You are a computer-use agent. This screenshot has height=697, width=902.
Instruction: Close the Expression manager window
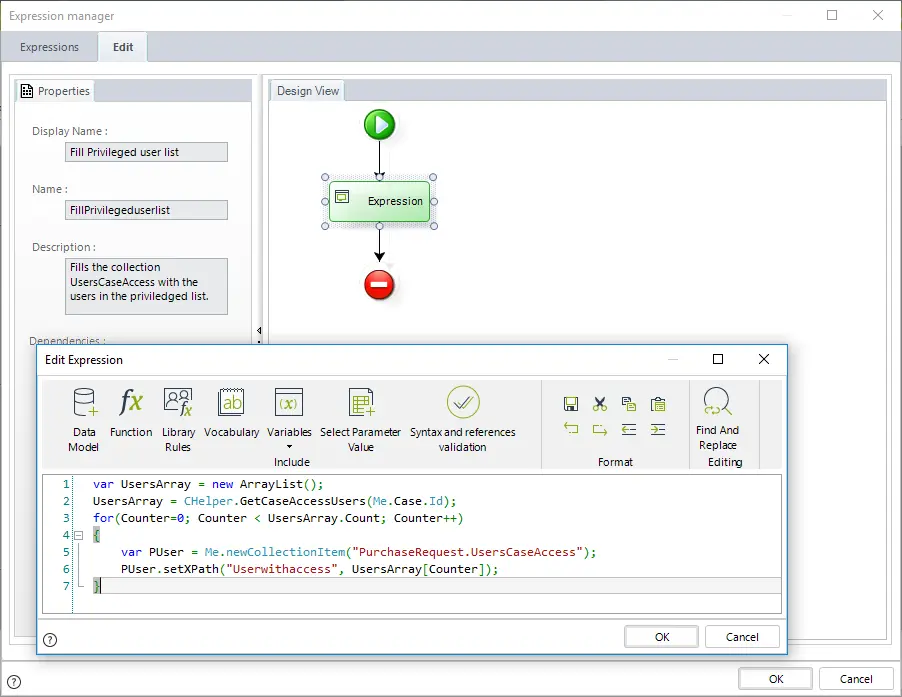coord(878,15)
